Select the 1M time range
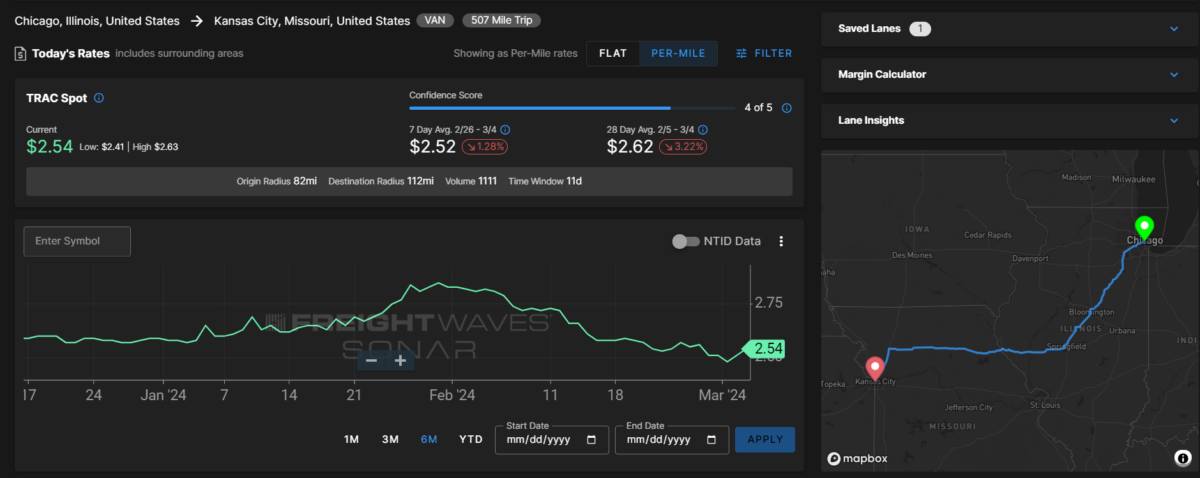 (x=351, y=440)
